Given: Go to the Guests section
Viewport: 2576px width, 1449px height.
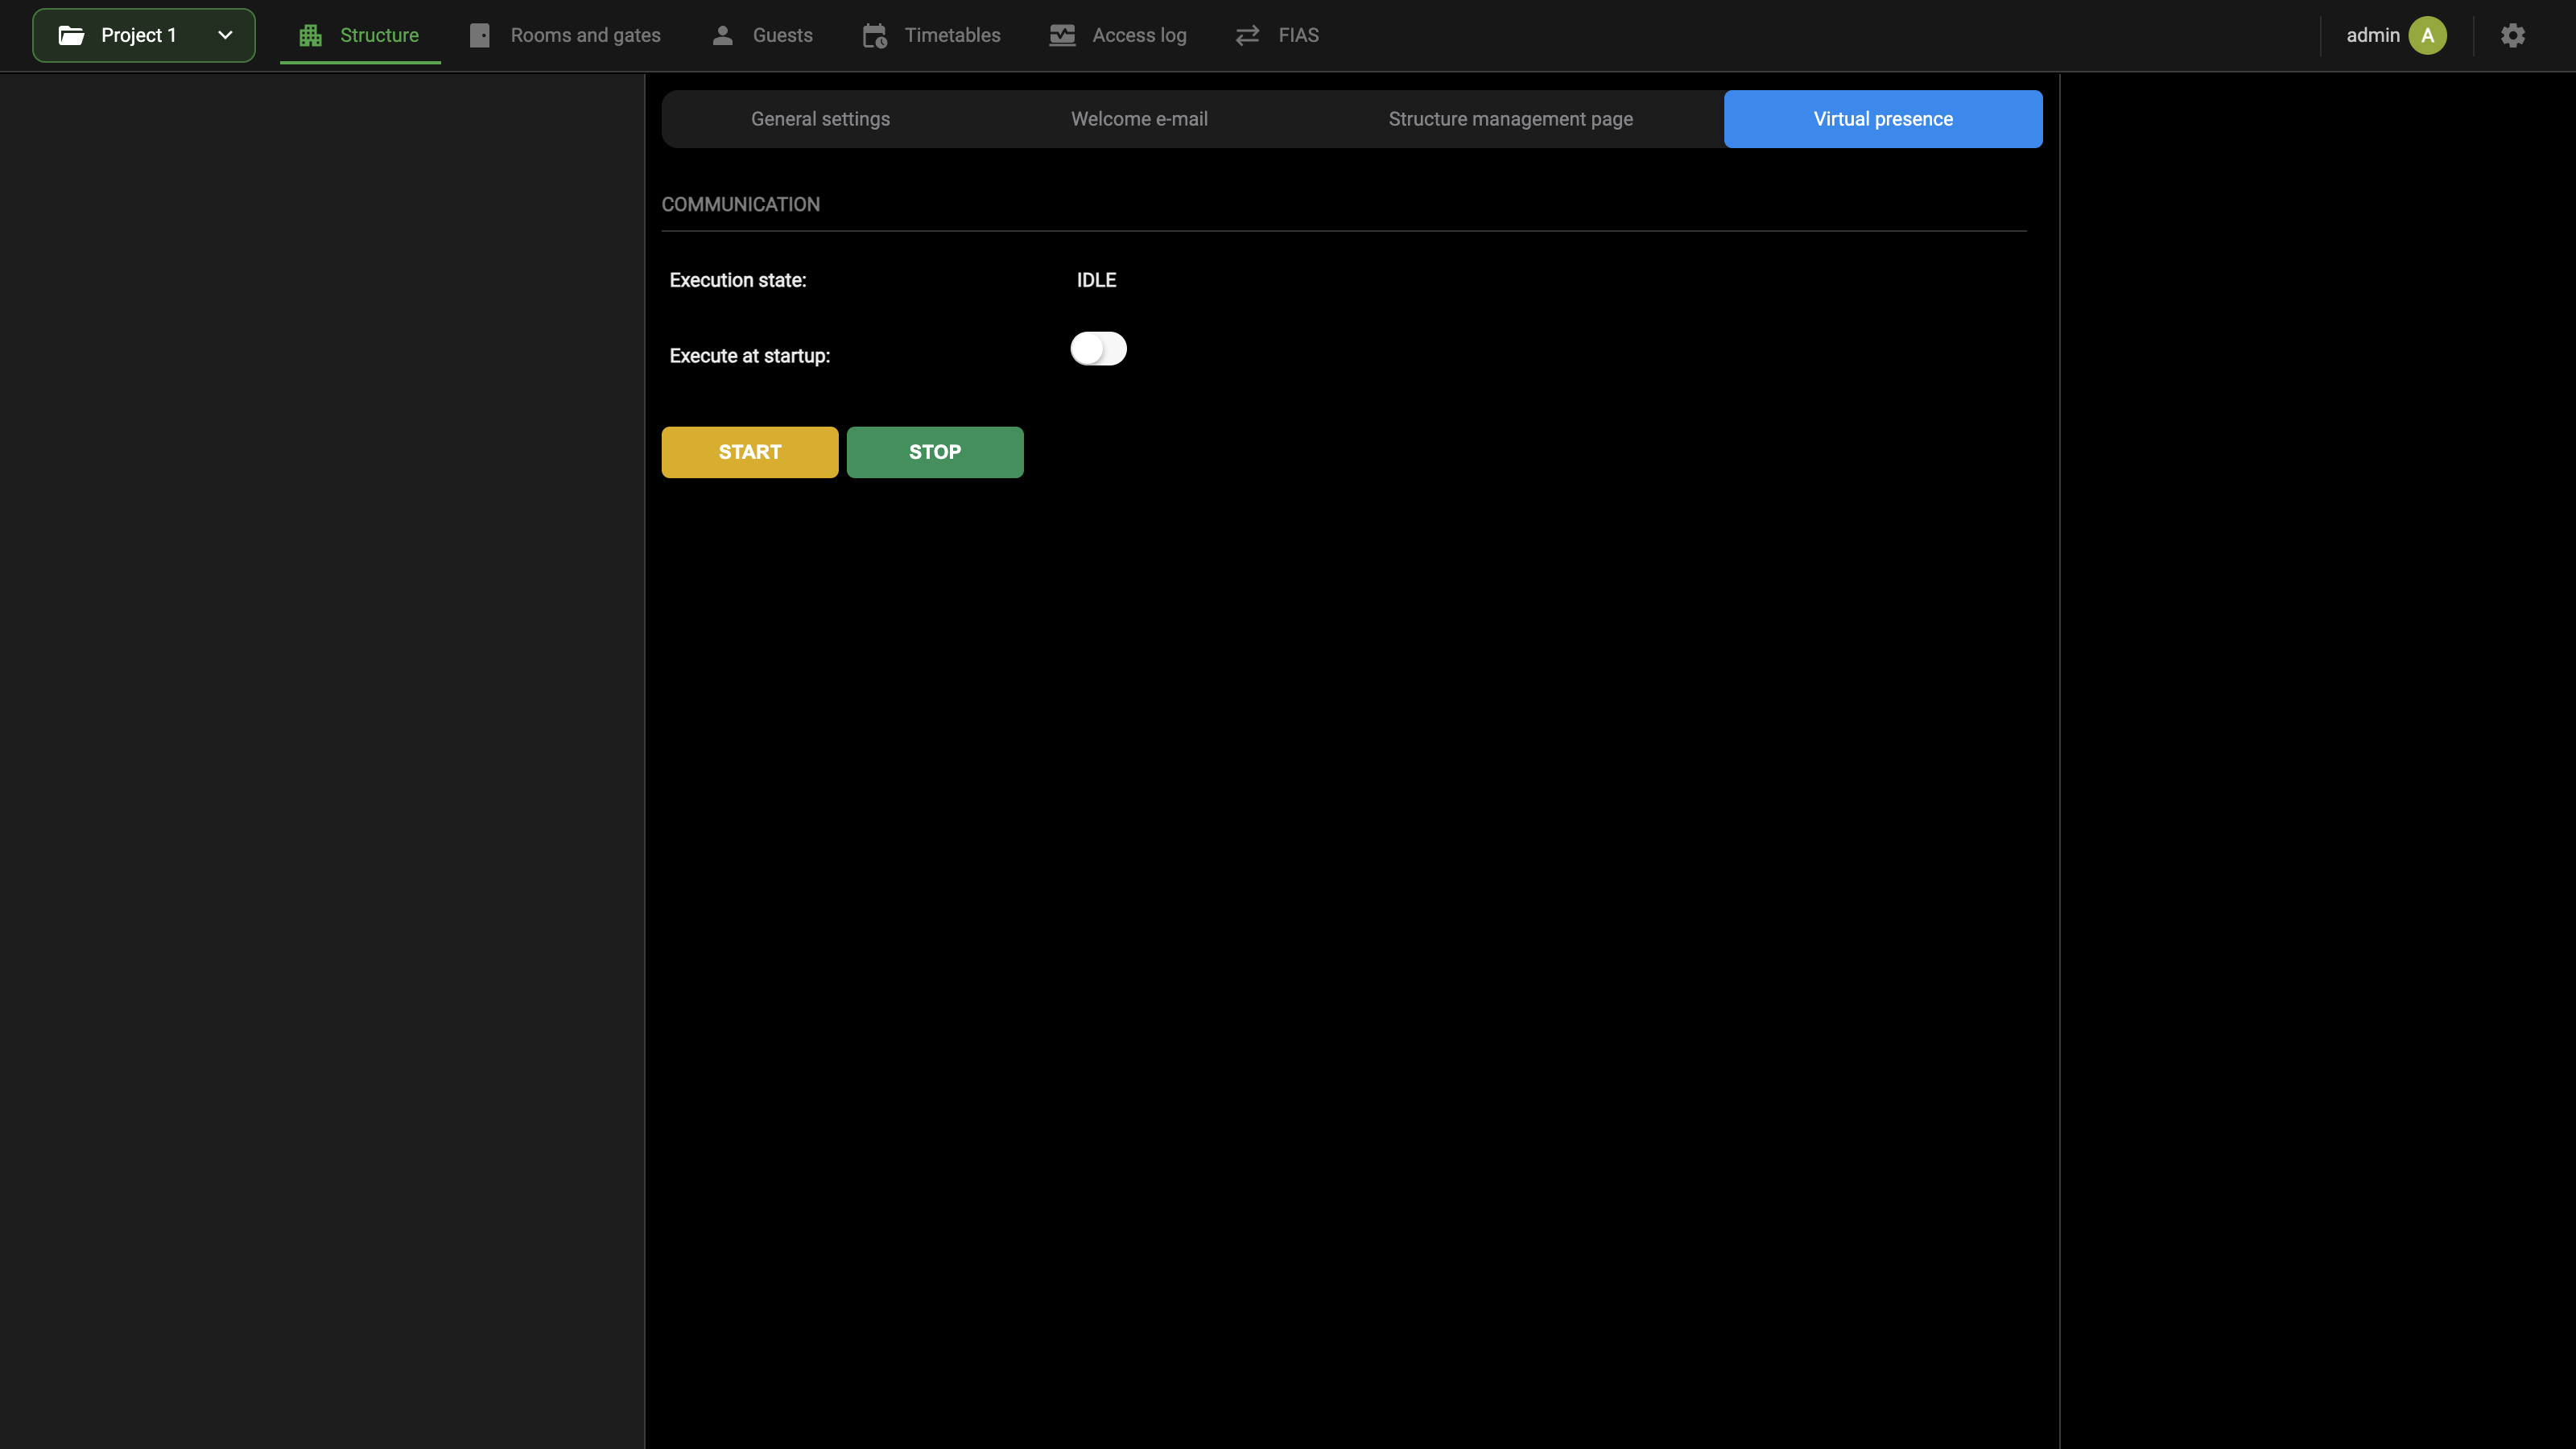Looking at the screenshot, I should (x=762, y=35).
